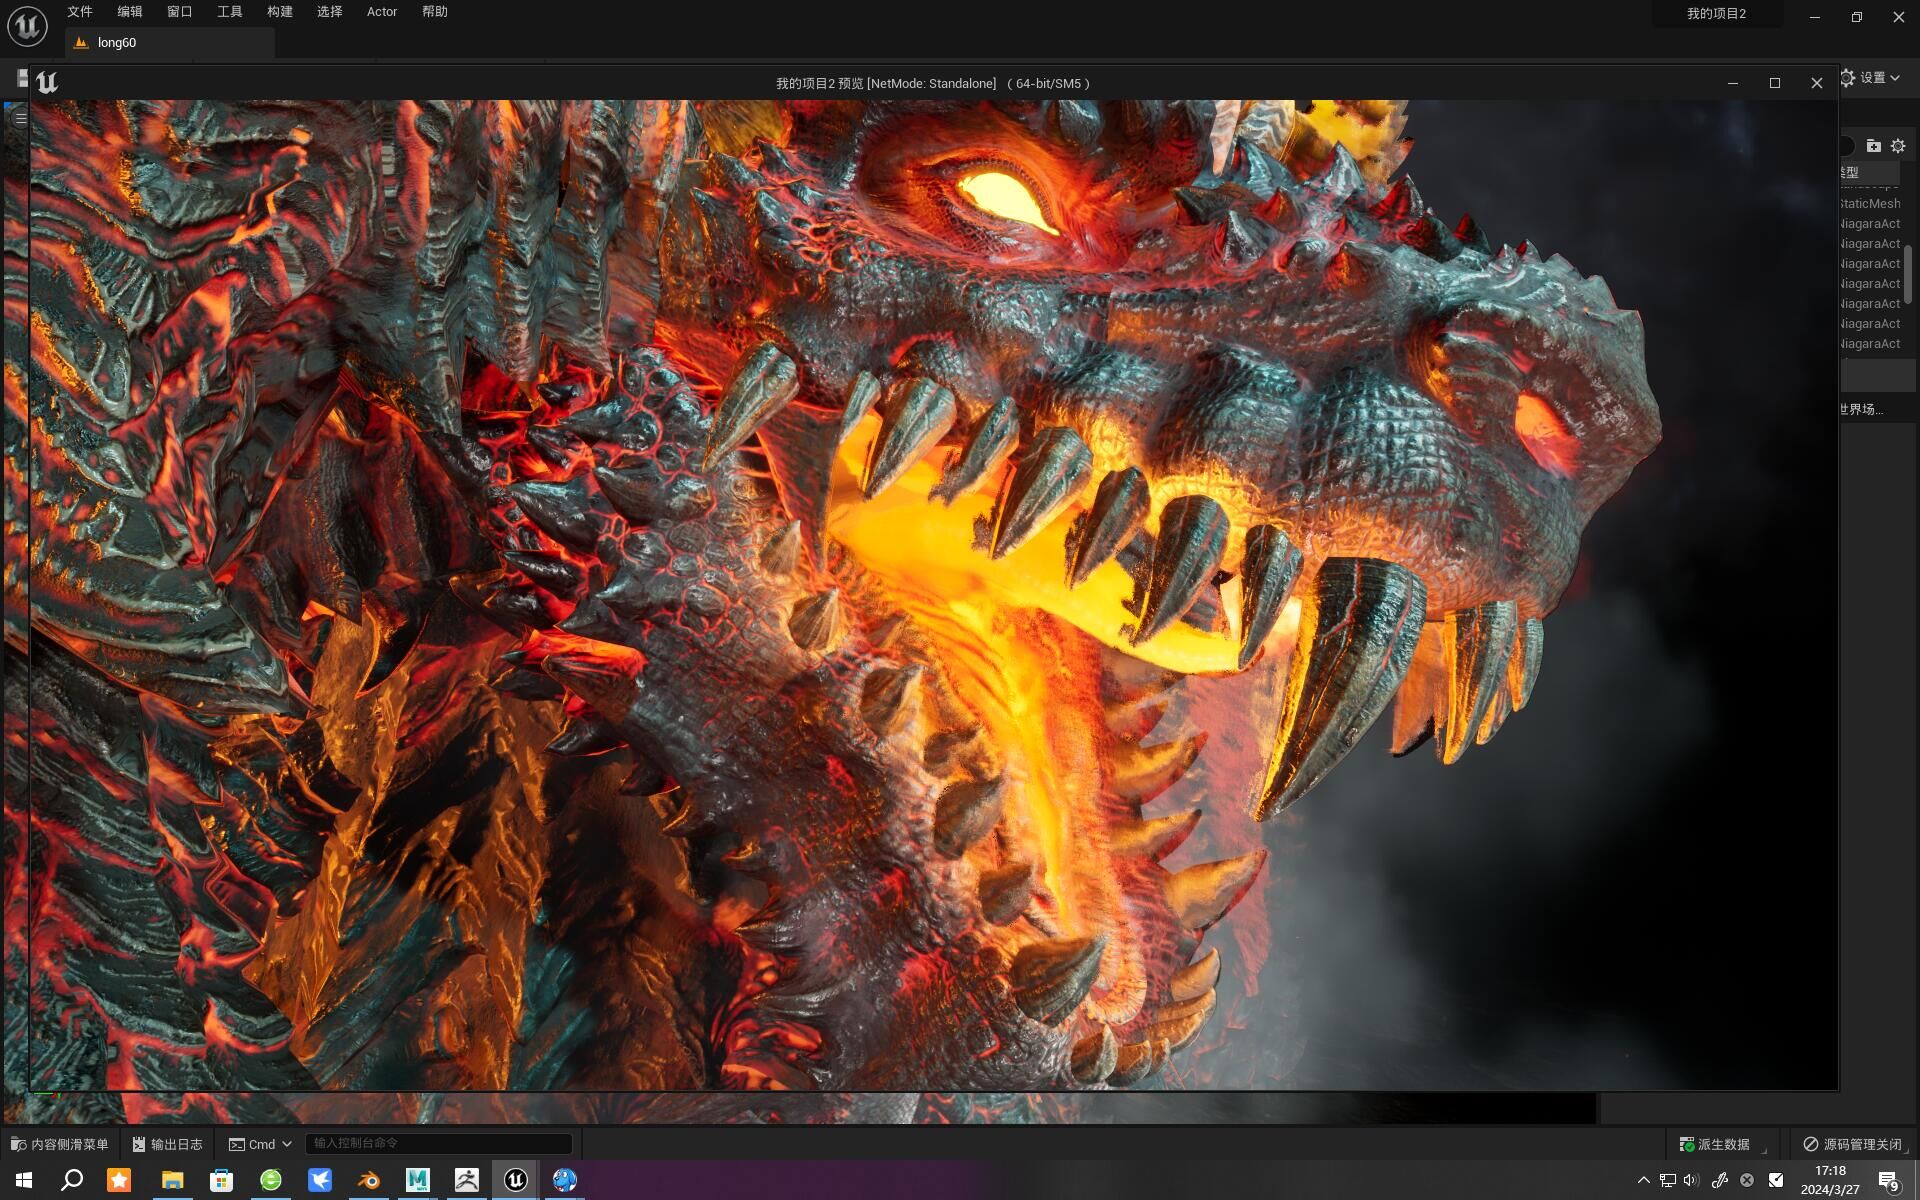Click the Maya icon in the taskbar
This screenshot has width=1920, height=1200.
pos(417,1180)
